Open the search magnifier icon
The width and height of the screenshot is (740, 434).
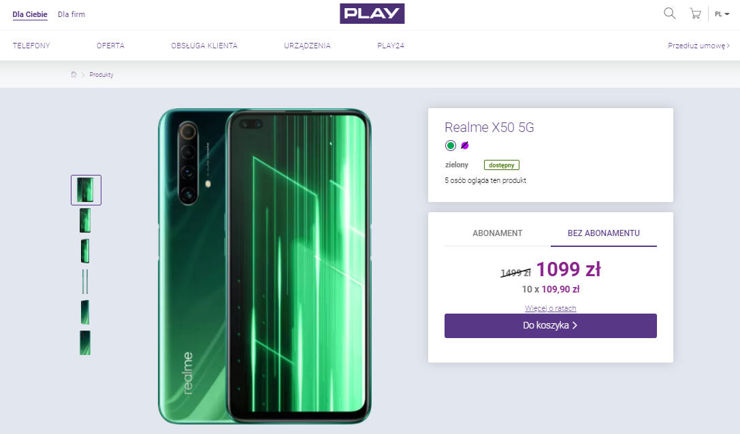[670, 13]
